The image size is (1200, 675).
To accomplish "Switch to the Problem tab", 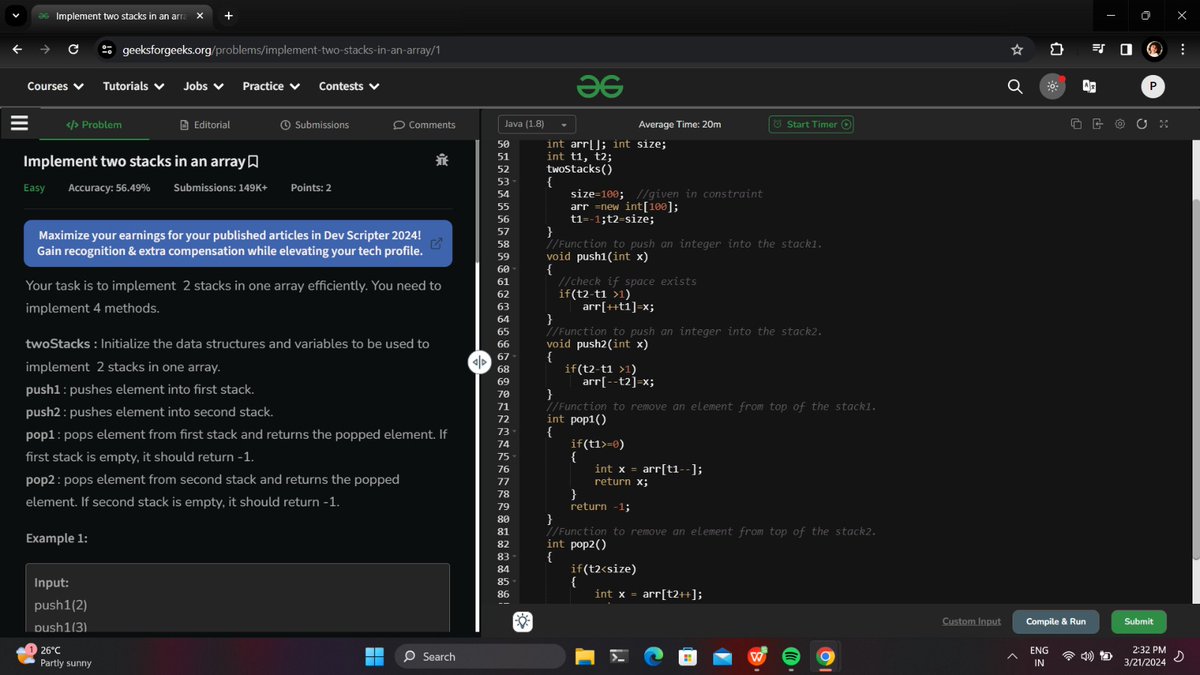I will [94, 124].
